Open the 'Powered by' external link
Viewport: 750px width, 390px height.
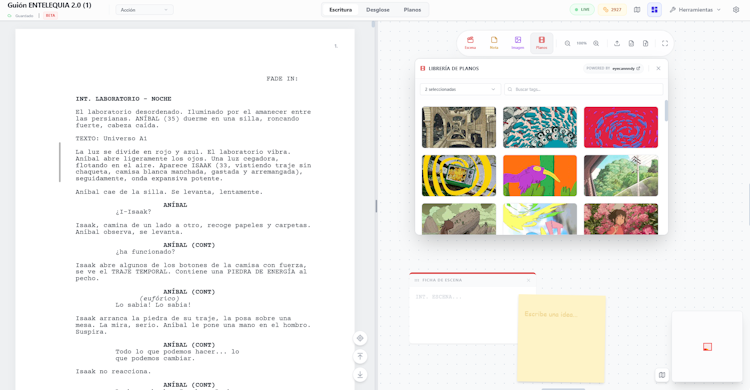(x=613, y=68)
